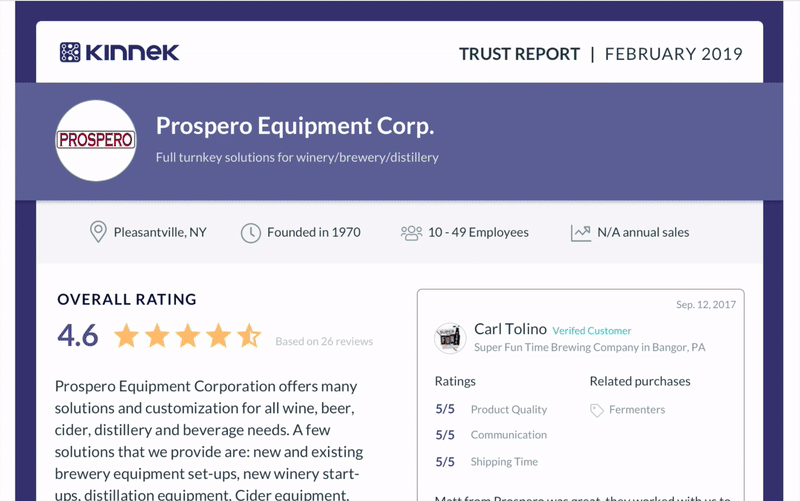Click the Kinnek wordmark text

[x=132, y=52]
